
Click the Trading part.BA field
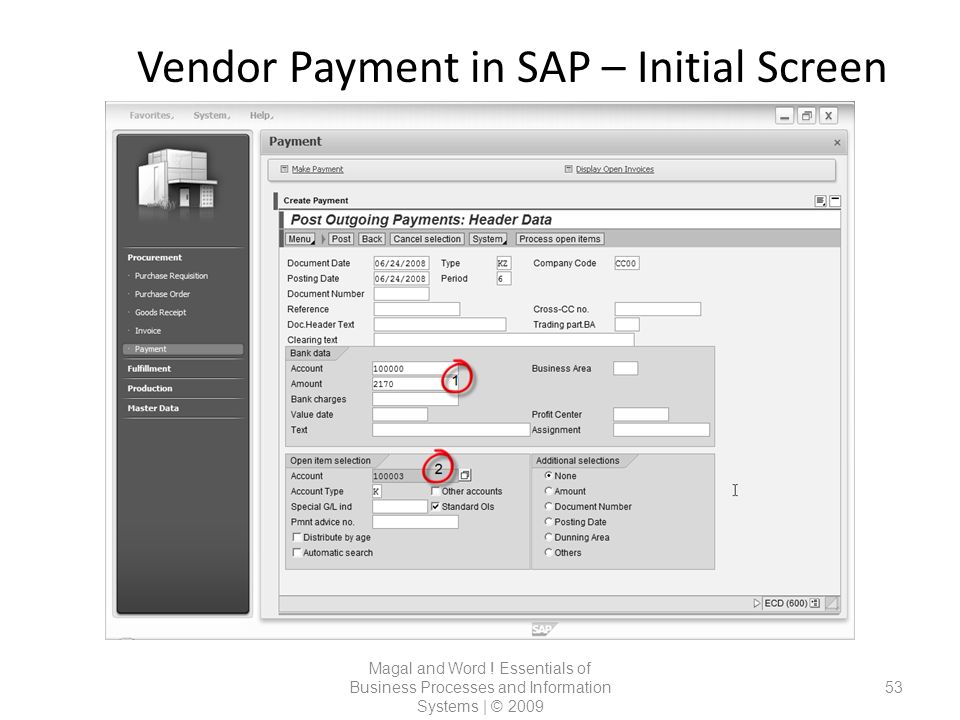(x=627, y=324)
